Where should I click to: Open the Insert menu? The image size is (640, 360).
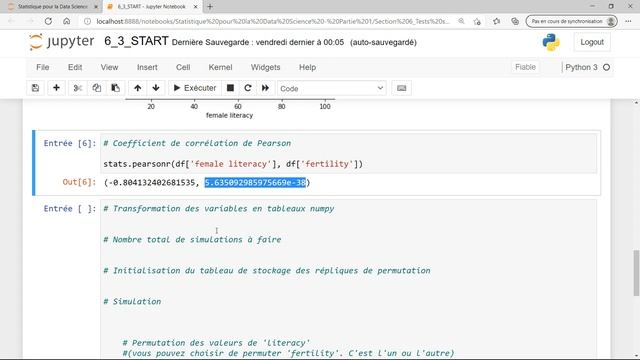coord(147,67)
